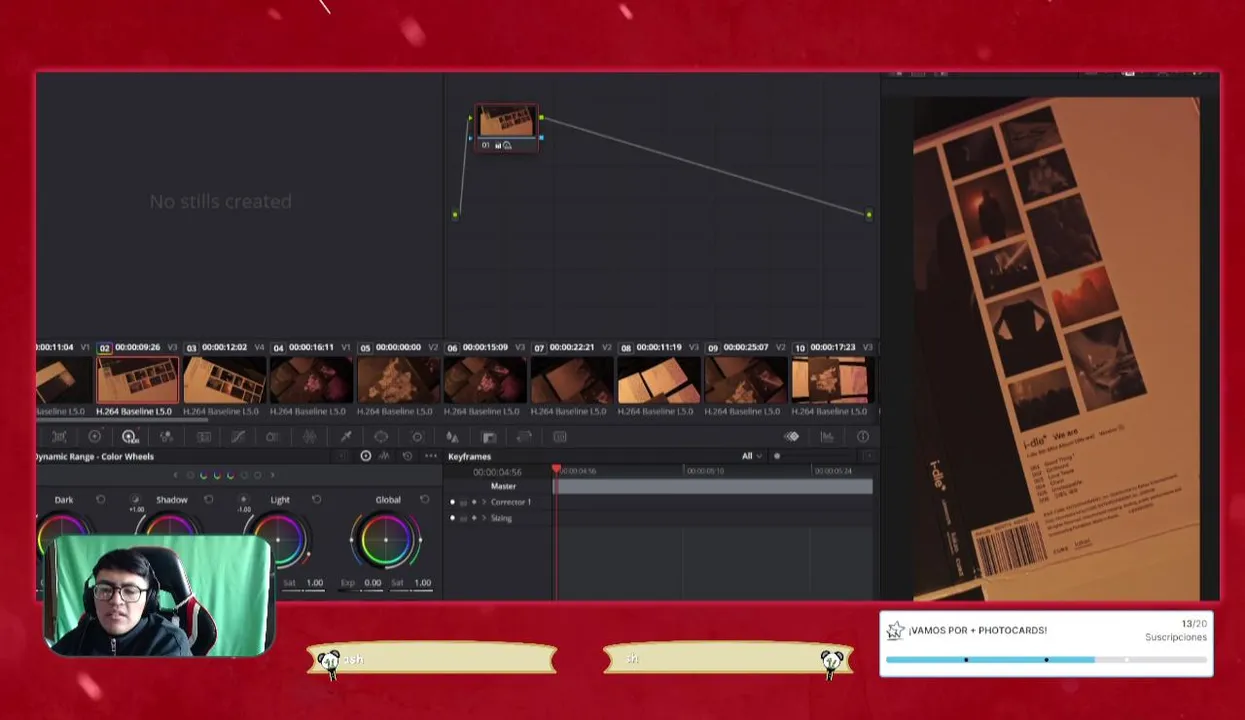
Task: Toggle auto-keyframe diamond for Sizing
Action: [474, 518]
